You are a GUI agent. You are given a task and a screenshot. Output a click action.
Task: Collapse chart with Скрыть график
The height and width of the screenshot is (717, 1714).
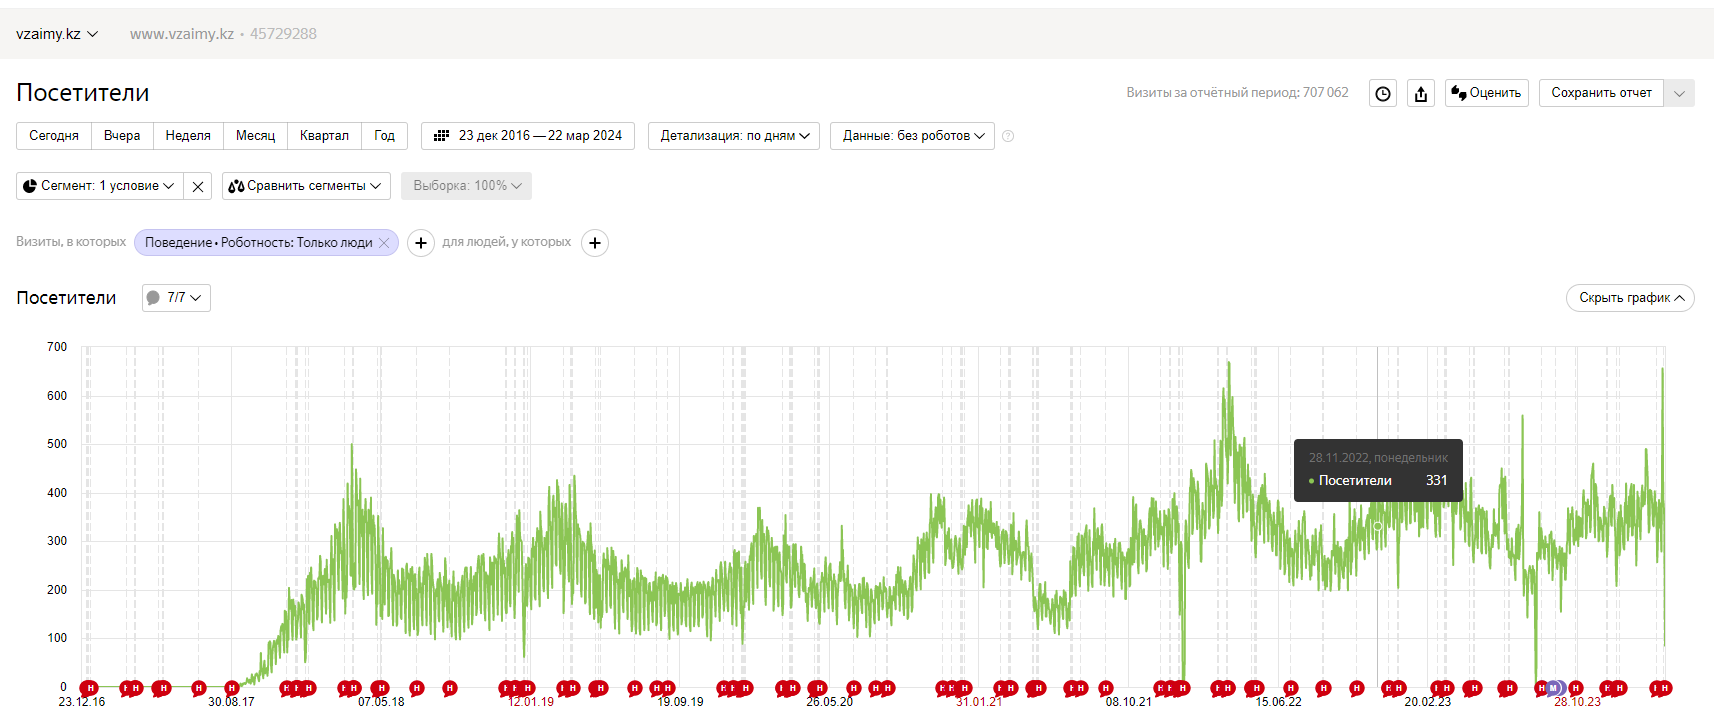(1630, 298)
